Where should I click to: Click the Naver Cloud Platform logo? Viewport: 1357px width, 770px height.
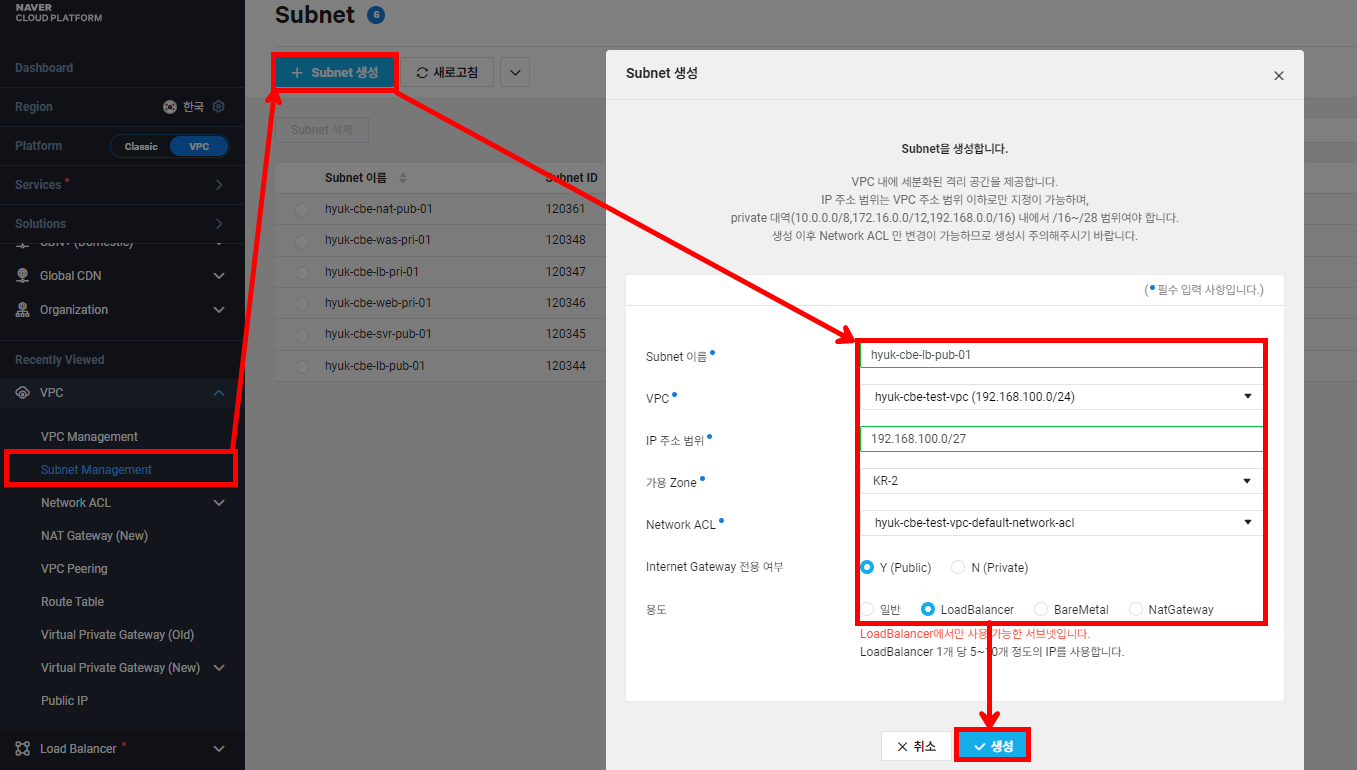(x=59, y=12)
